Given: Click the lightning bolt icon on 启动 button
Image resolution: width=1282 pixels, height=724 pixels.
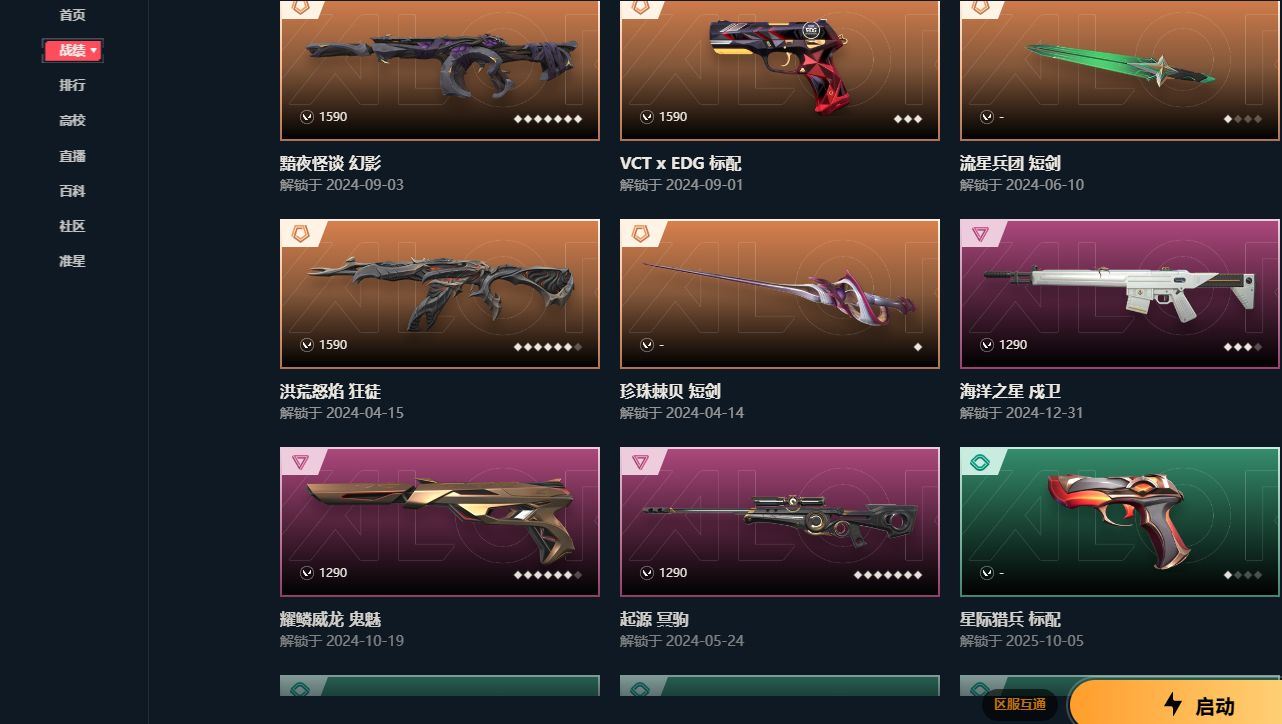Looking at the screenshot, I should click(x=1173, y=704).
